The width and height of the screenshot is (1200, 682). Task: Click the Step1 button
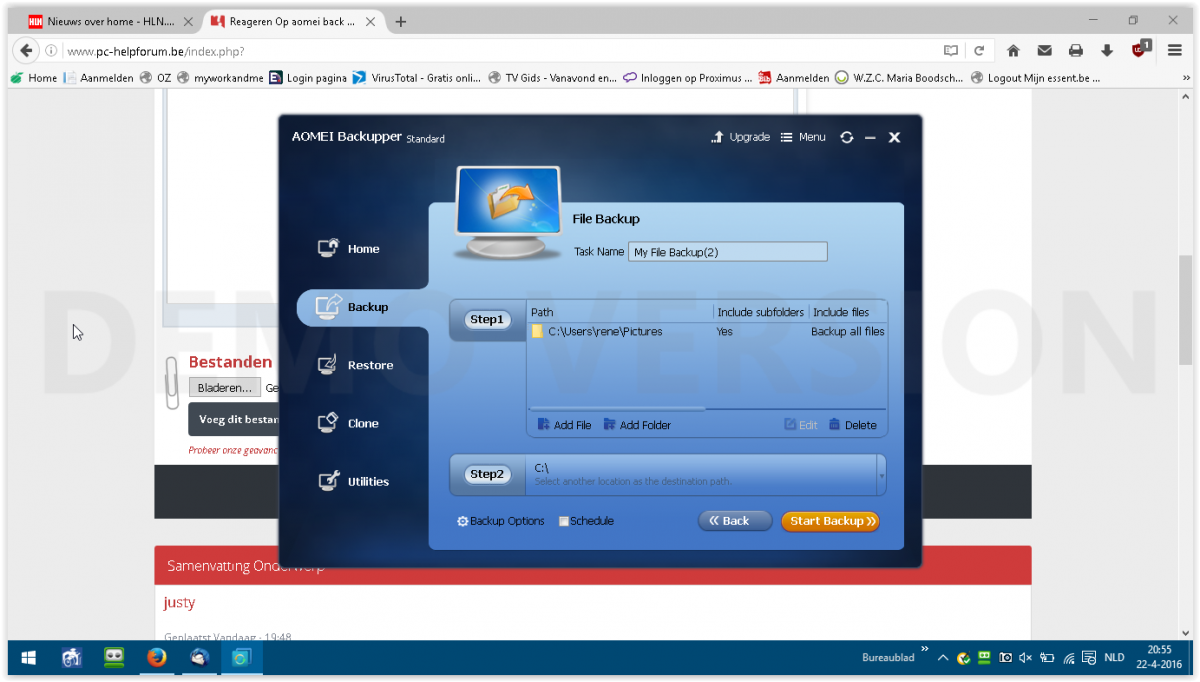point(487,320)
